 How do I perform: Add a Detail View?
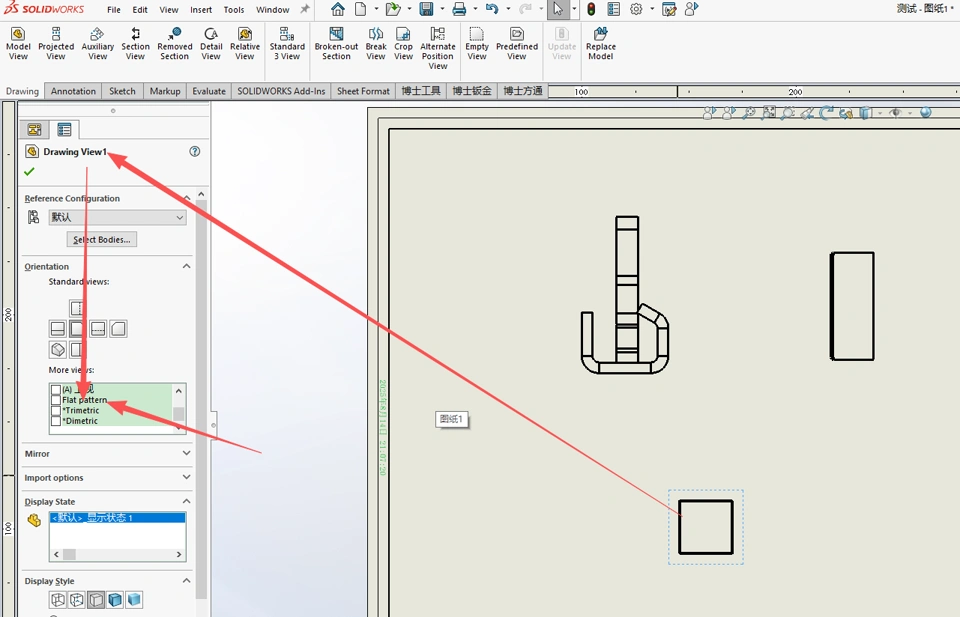click(211, 43)
